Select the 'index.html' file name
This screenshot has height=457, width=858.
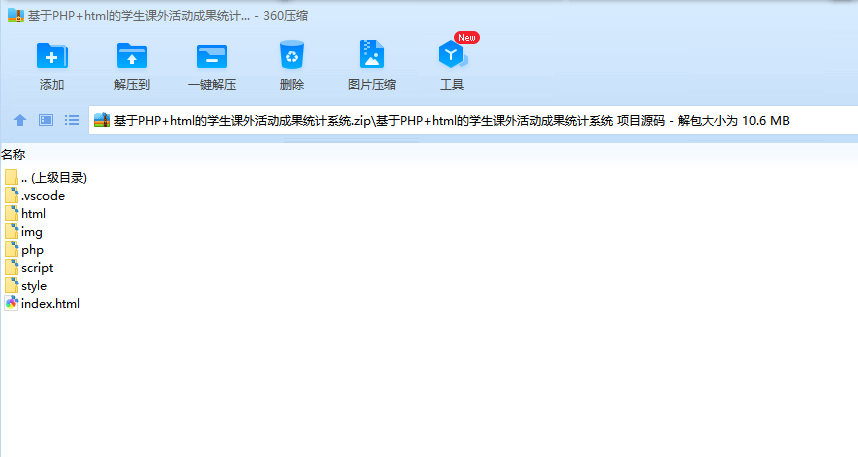pyautogui.click(x=50, y=303)
